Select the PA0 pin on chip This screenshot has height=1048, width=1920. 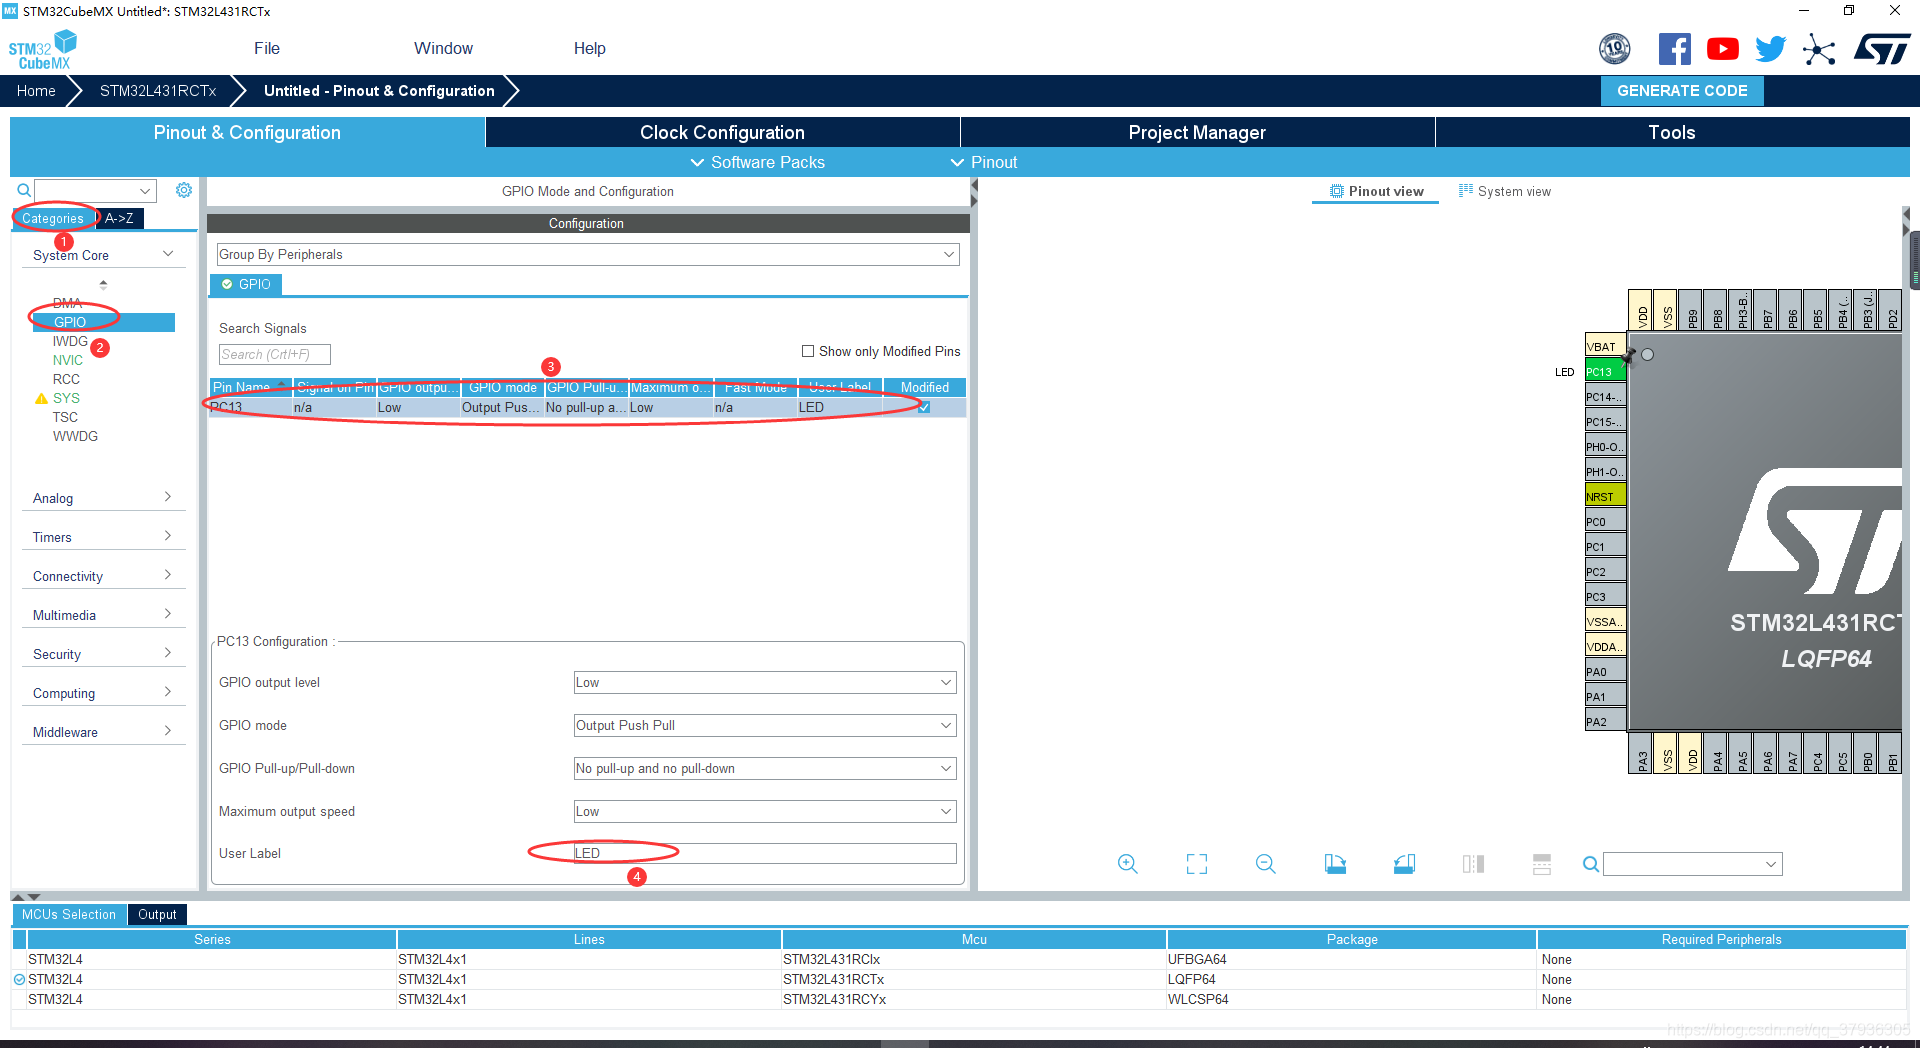point(1606,672)
